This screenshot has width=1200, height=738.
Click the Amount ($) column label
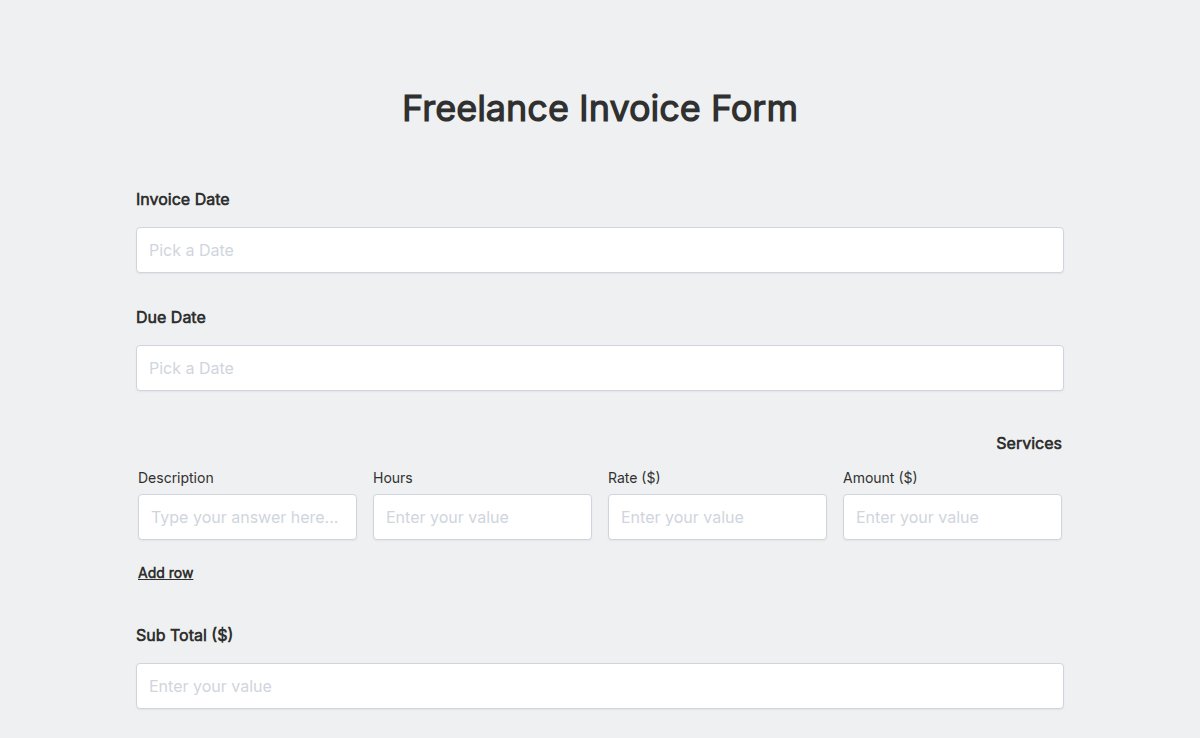[x=880, y=478]
